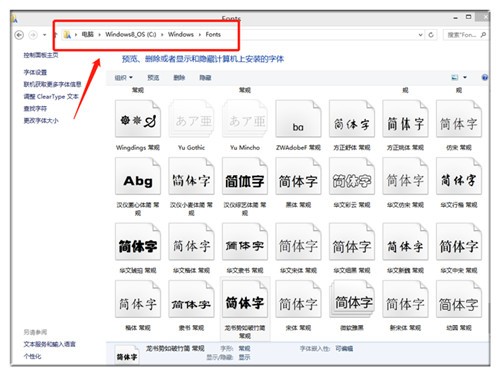Expand the view options dropdown arrow
The width and height of the screenshot is (500, 376).
(x=465, y=77)
